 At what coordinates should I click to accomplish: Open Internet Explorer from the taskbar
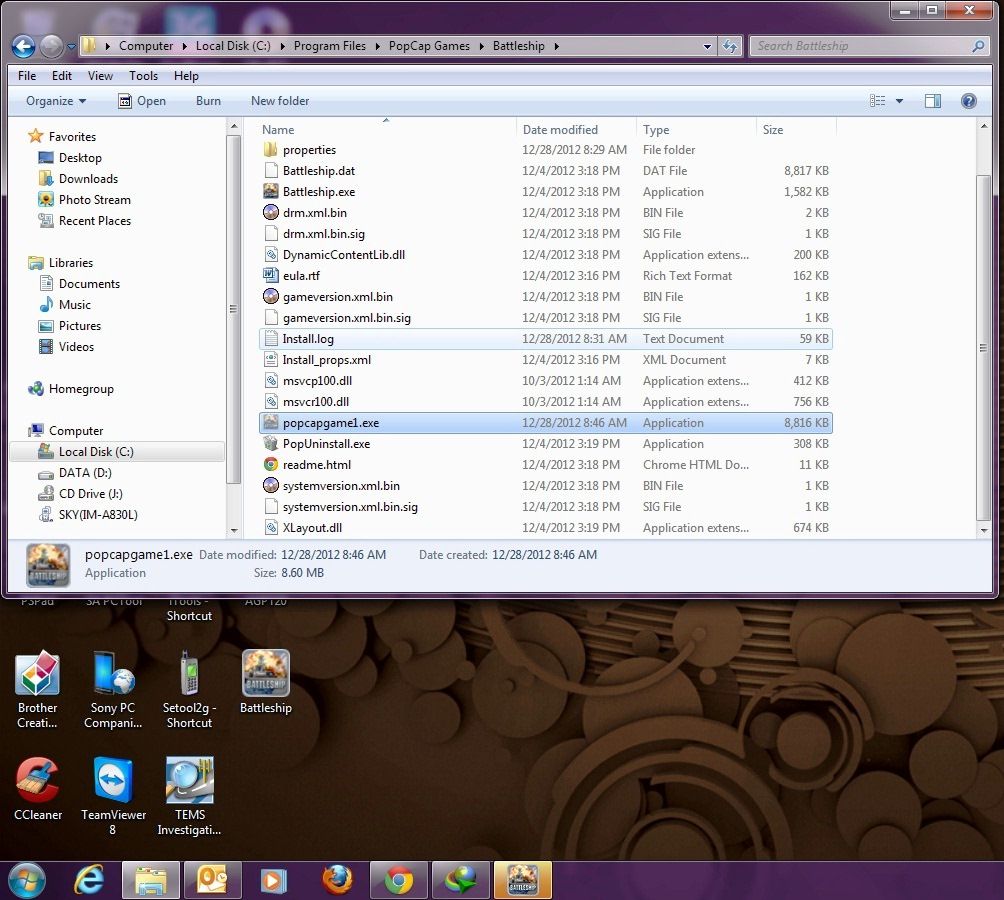[89, 881]
